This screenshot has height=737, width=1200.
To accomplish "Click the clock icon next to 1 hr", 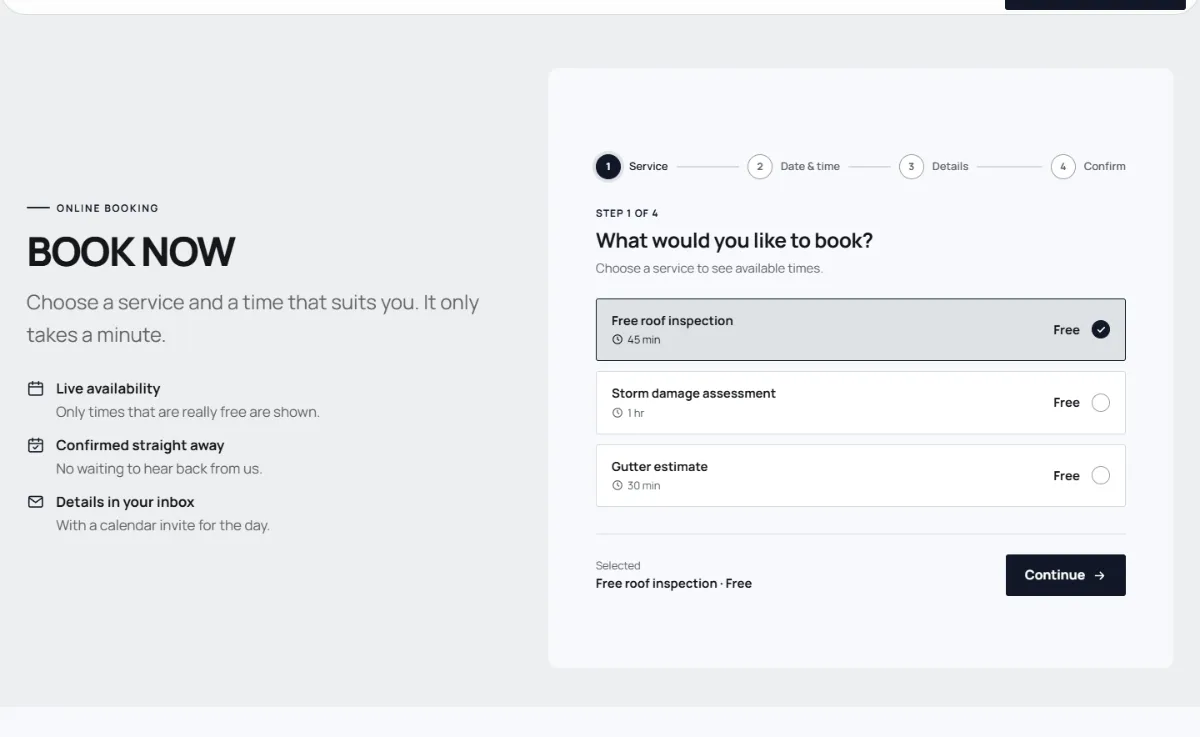I will point(617,413).
